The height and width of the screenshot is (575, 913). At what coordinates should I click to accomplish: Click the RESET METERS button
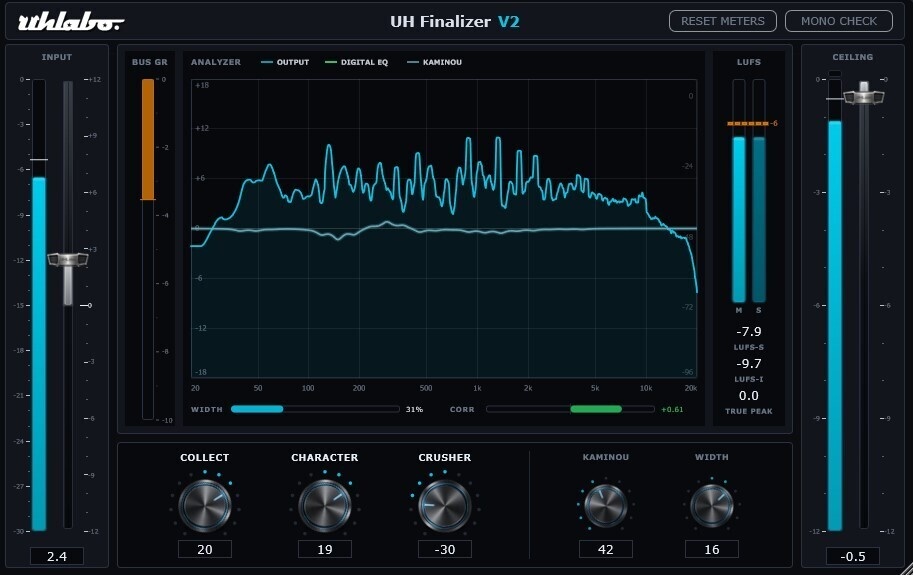pyautogui.click(x=723, y=21)
